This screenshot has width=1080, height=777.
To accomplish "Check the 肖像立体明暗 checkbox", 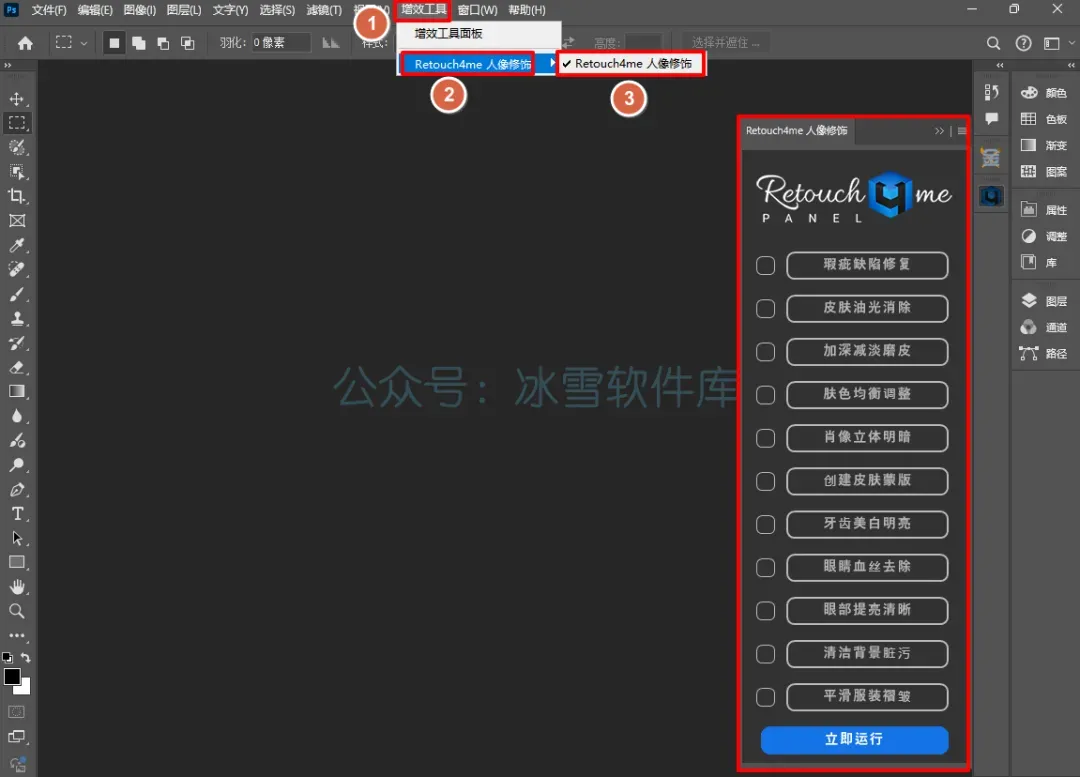I will coord(765,438).
